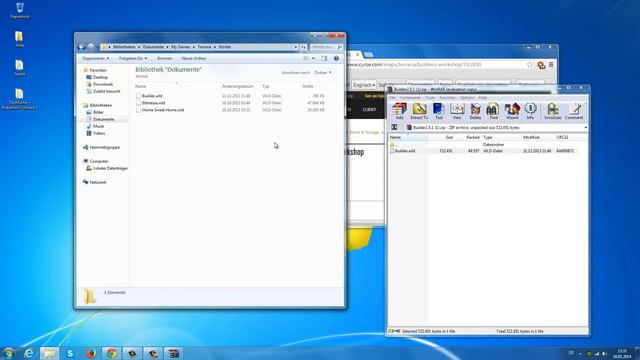The height and width of the screenshot is (360, 640).
Task: Toggle the Explorer preview pane icon
Action: click(324, 59)
